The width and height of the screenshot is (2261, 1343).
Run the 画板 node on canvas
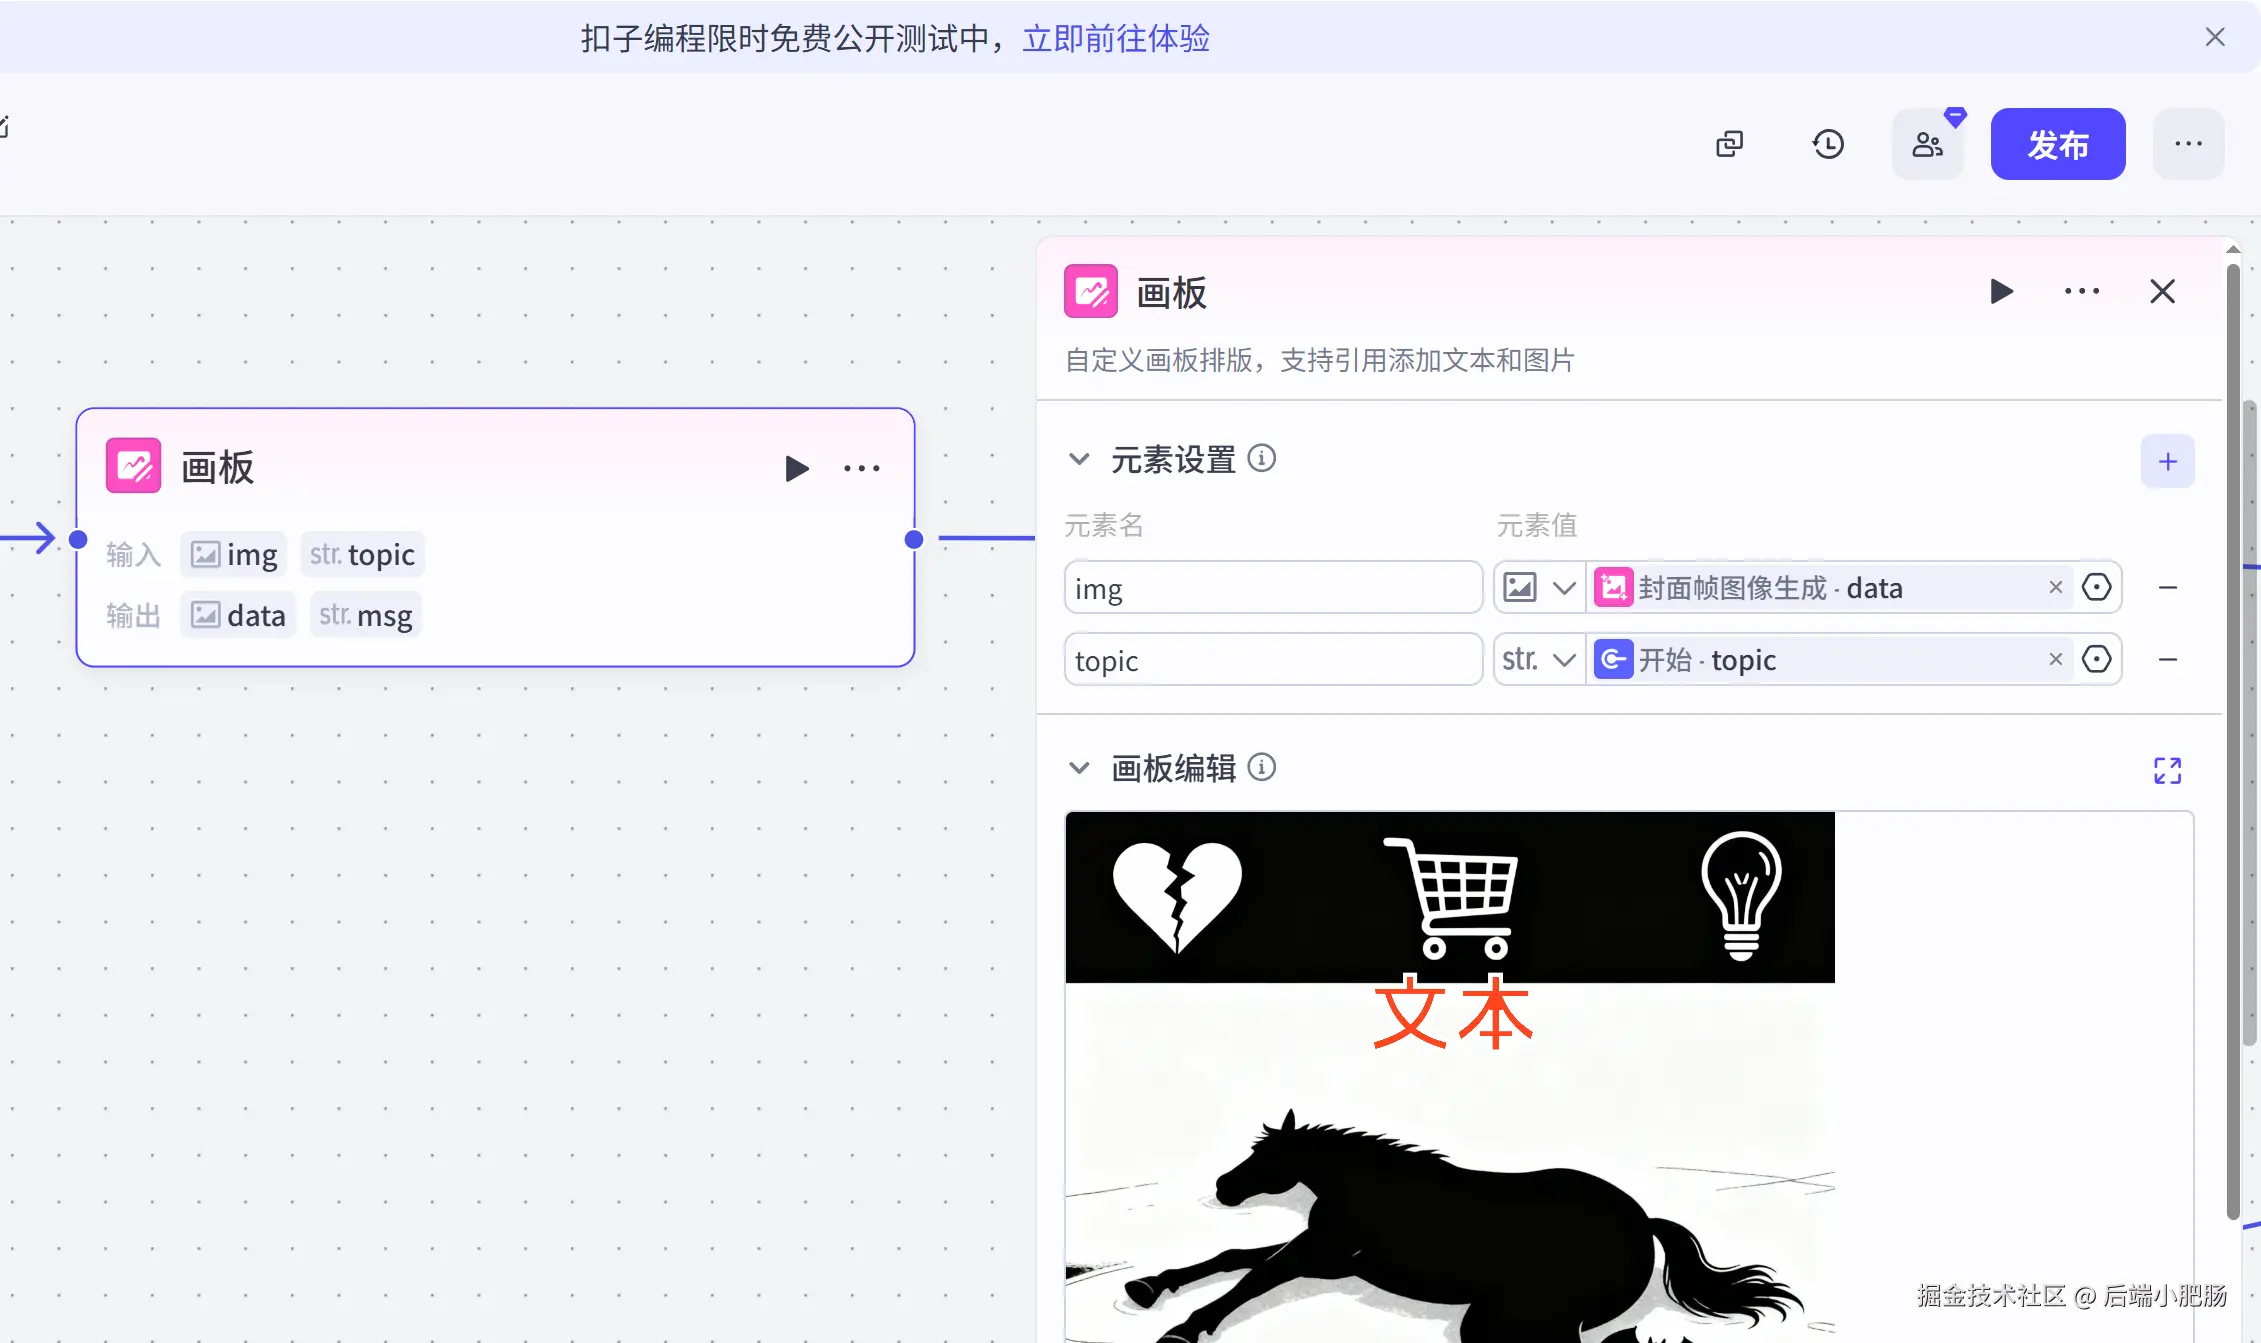click(796, 468)
